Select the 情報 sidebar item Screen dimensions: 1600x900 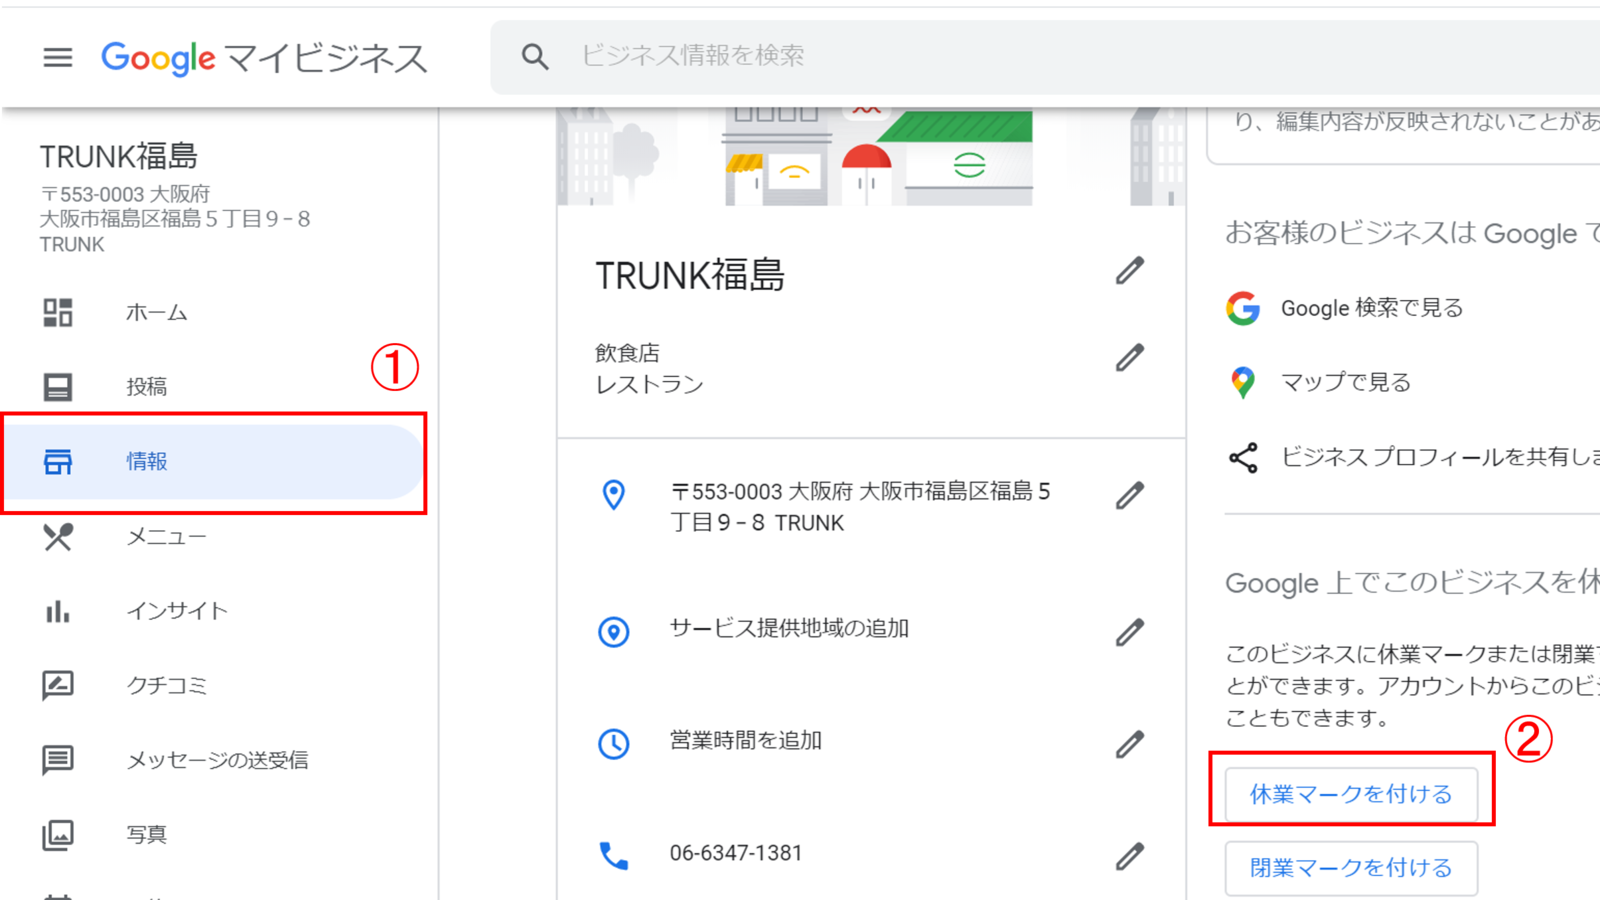[214, 462]
